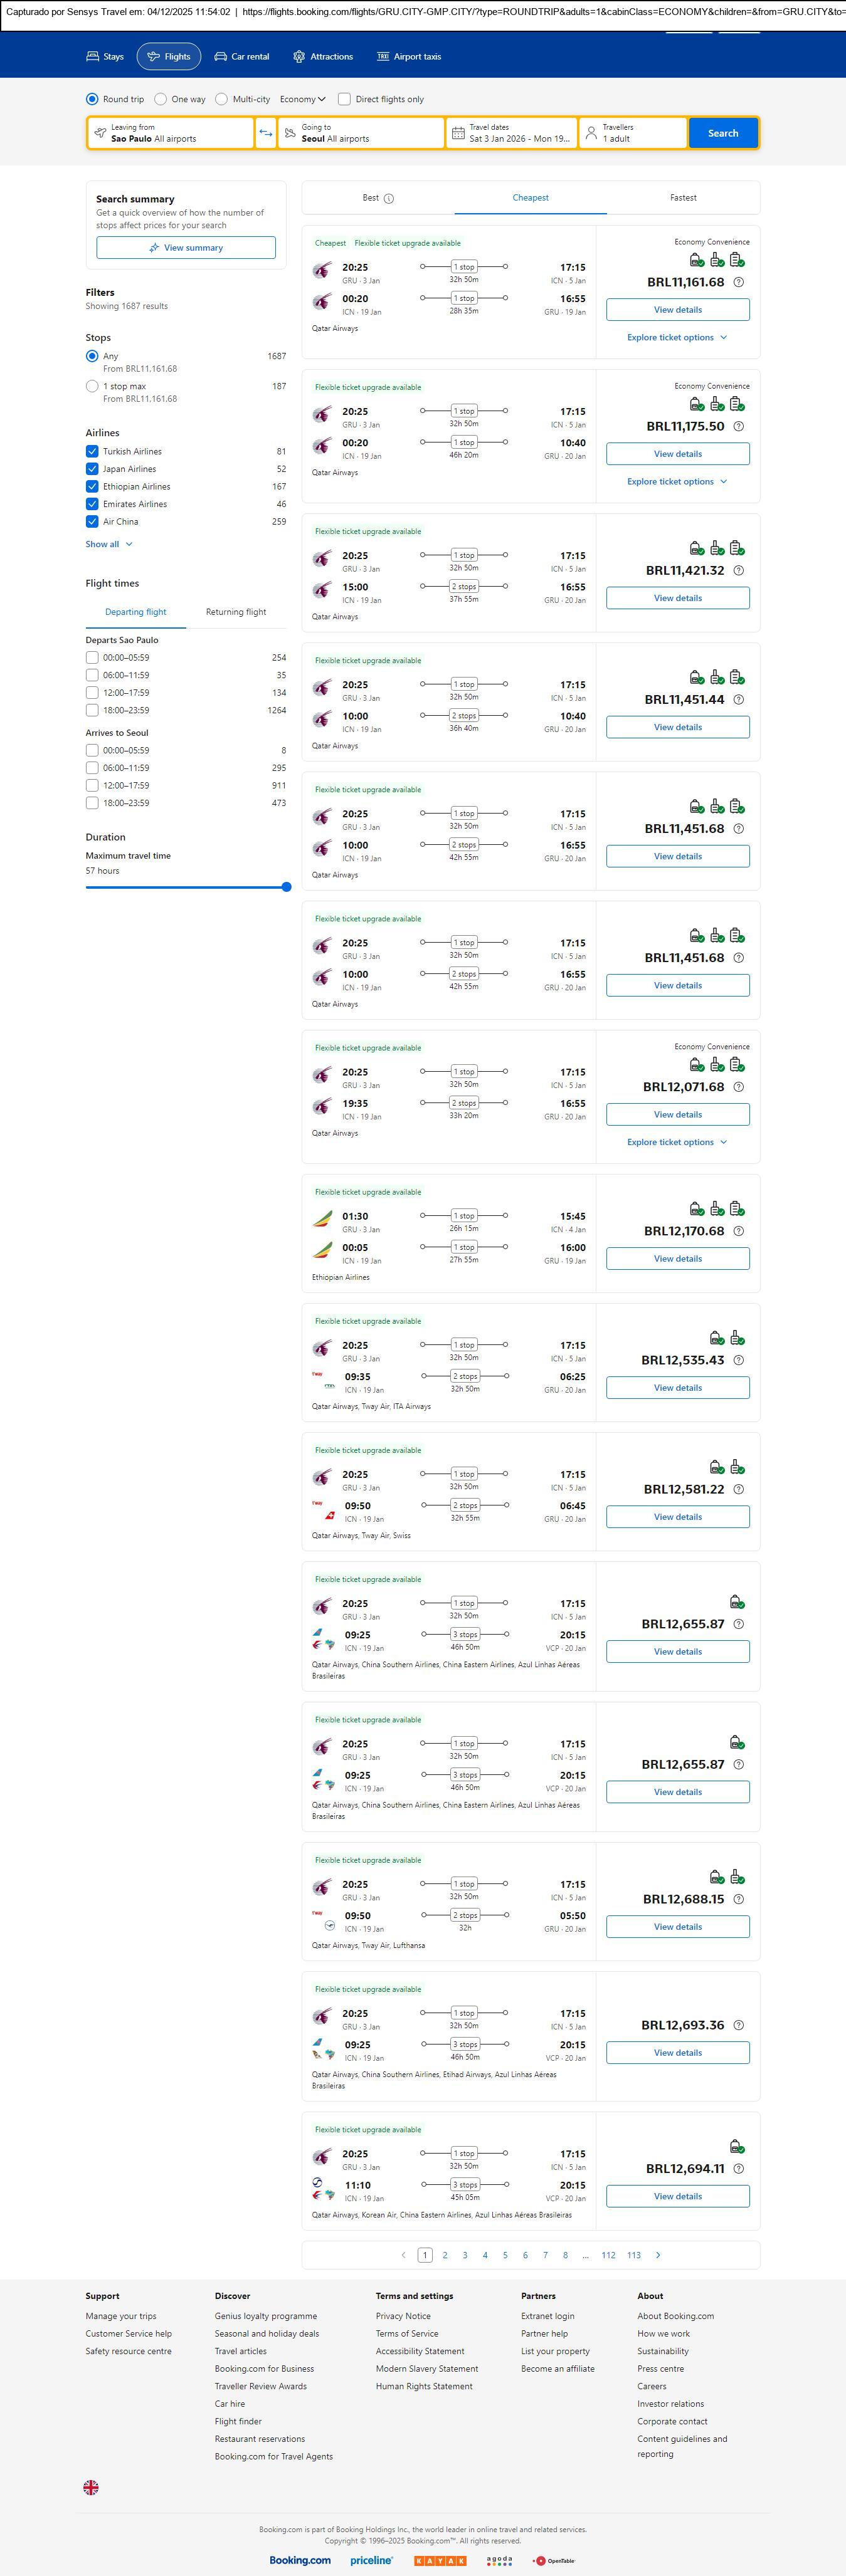The image size is (846, 2576).
Task: Click the Attractions icon in top navigation
Action: tap(299, 57)
